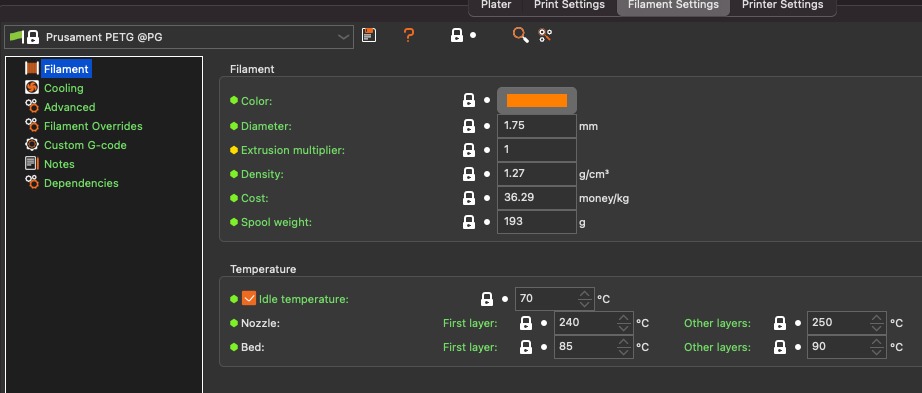922x393 pixels.
Task: Open Filament Overrides page in sidebar
Action: pos(93,126)
